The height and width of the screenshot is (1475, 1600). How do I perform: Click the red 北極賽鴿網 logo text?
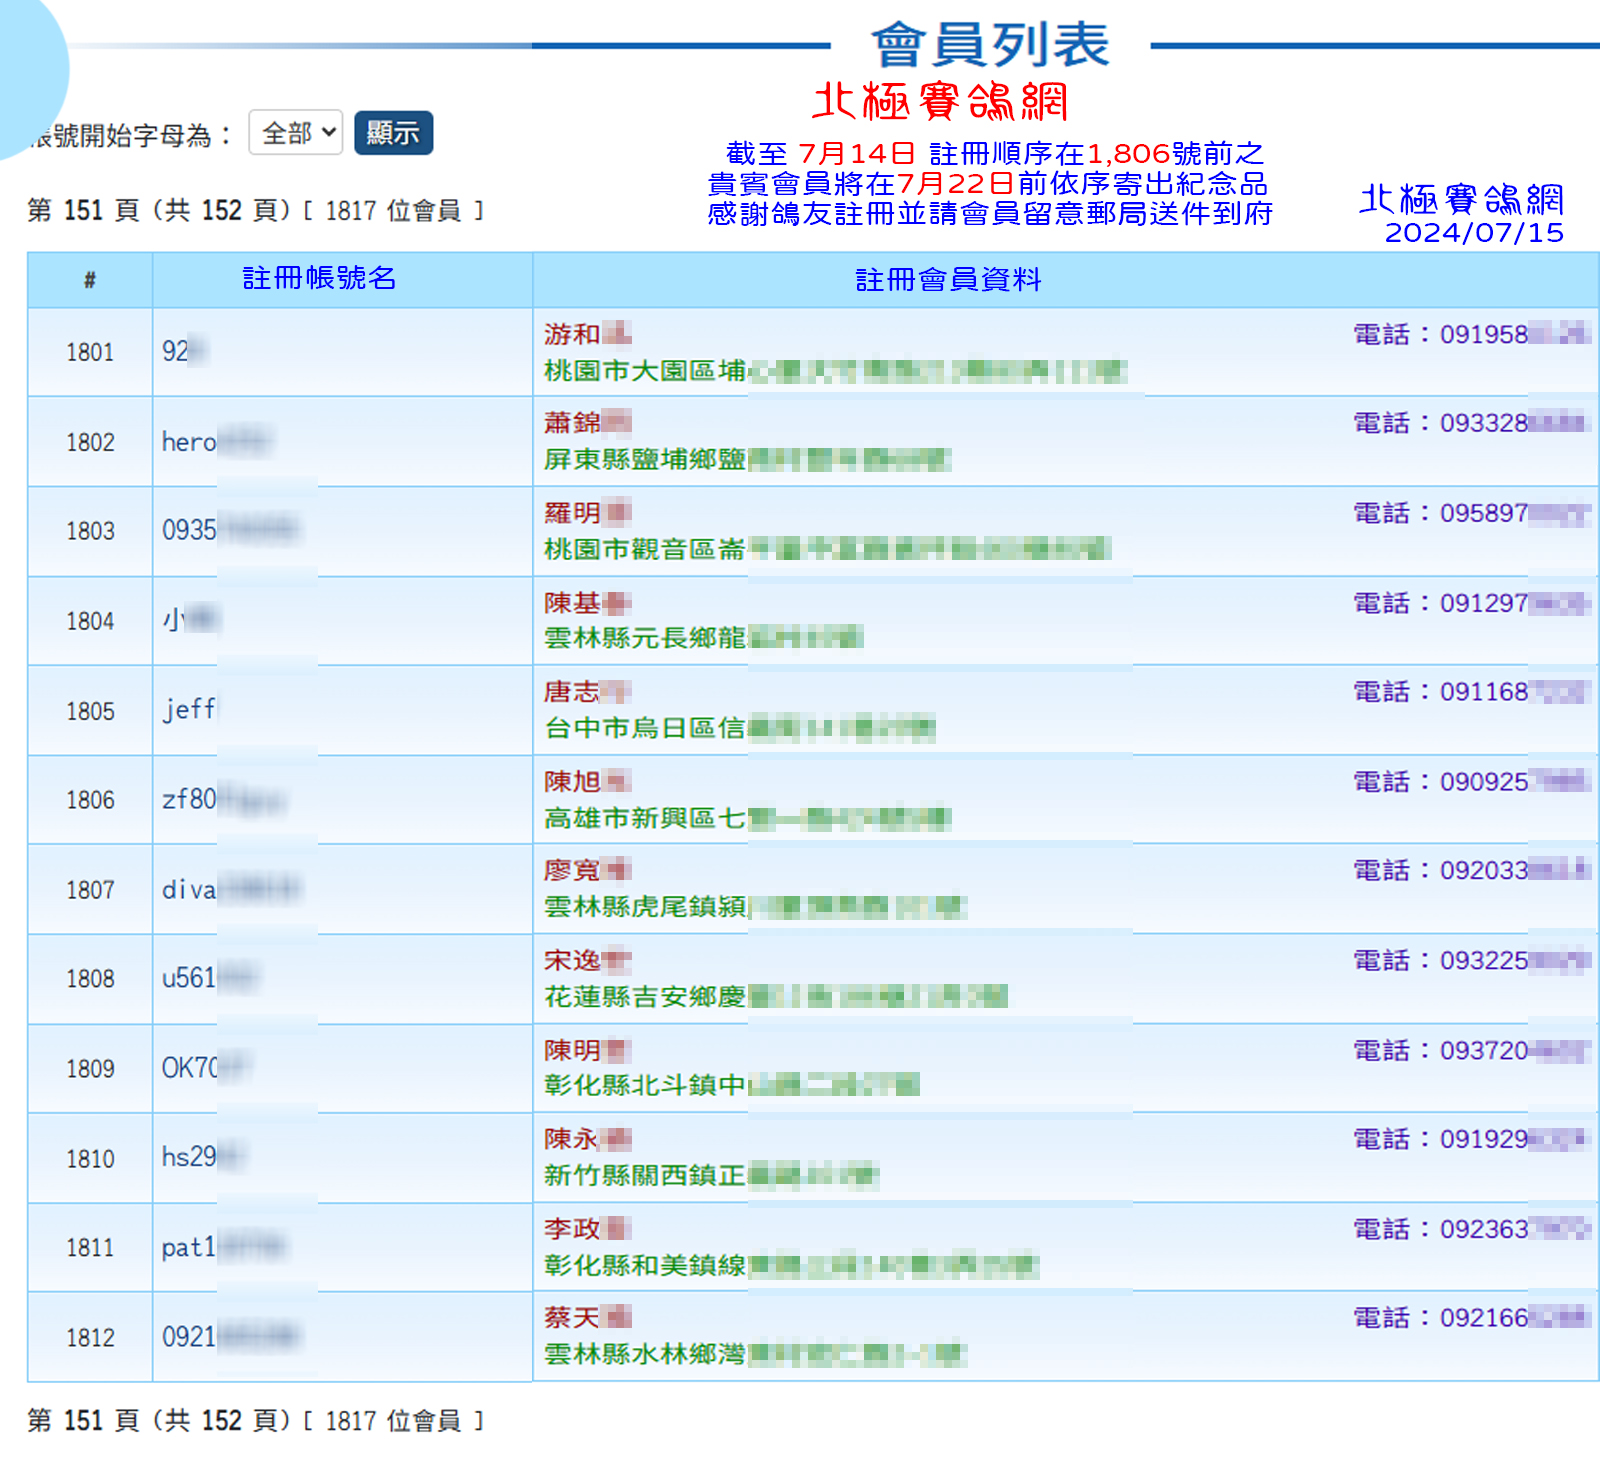coord(940,102)
